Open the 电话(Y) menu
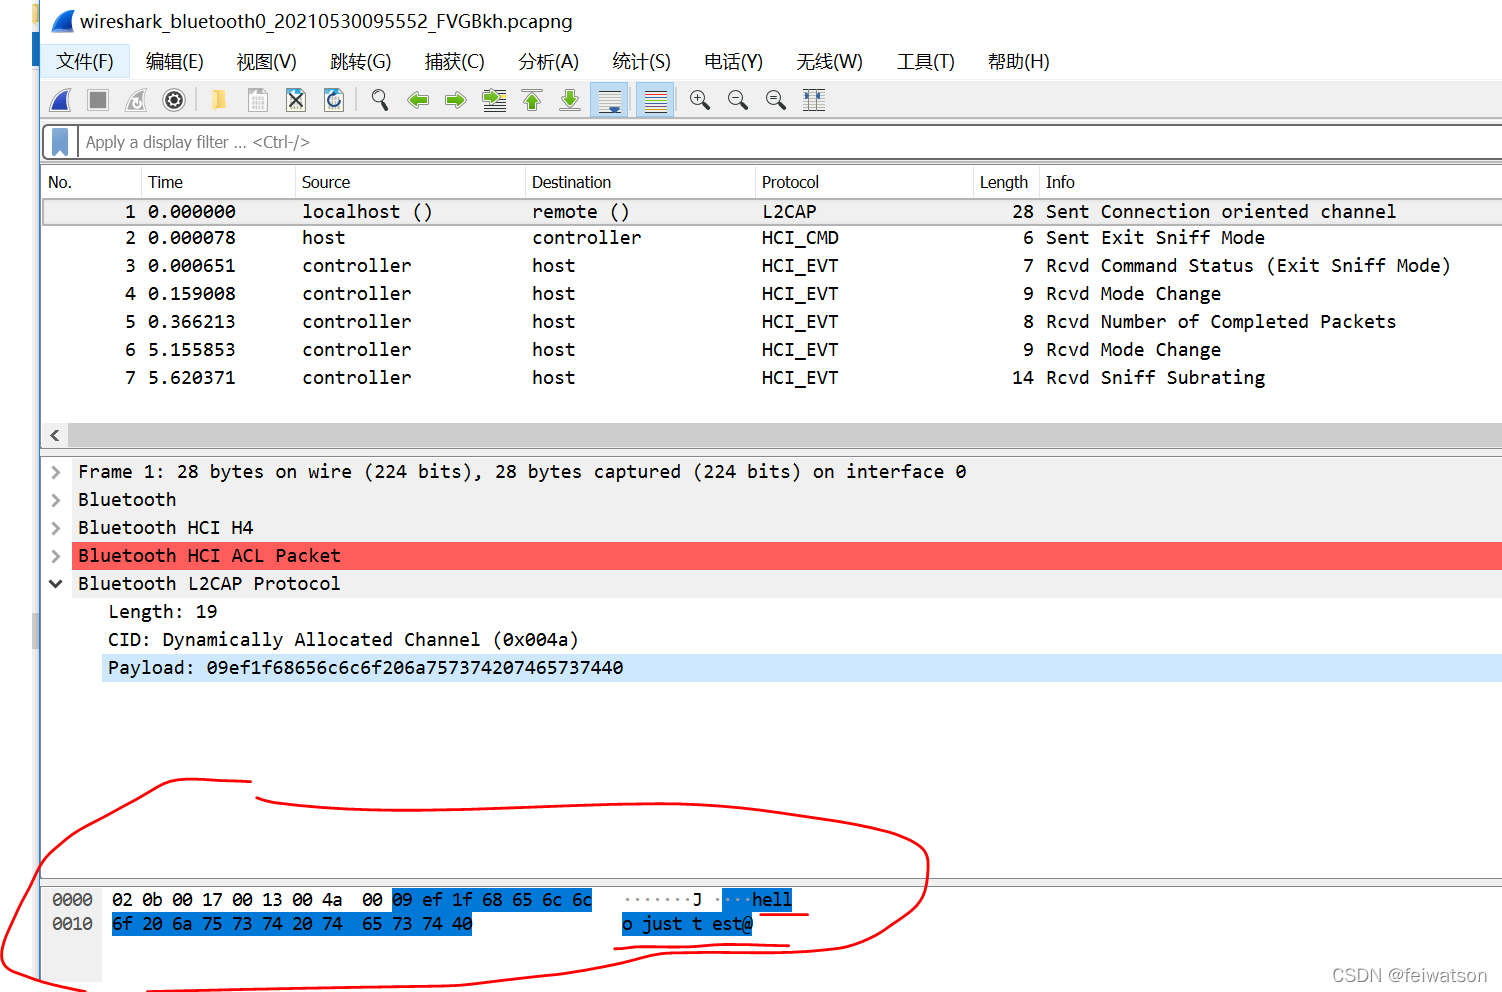The image size is (1502, 992). [734, 62]
